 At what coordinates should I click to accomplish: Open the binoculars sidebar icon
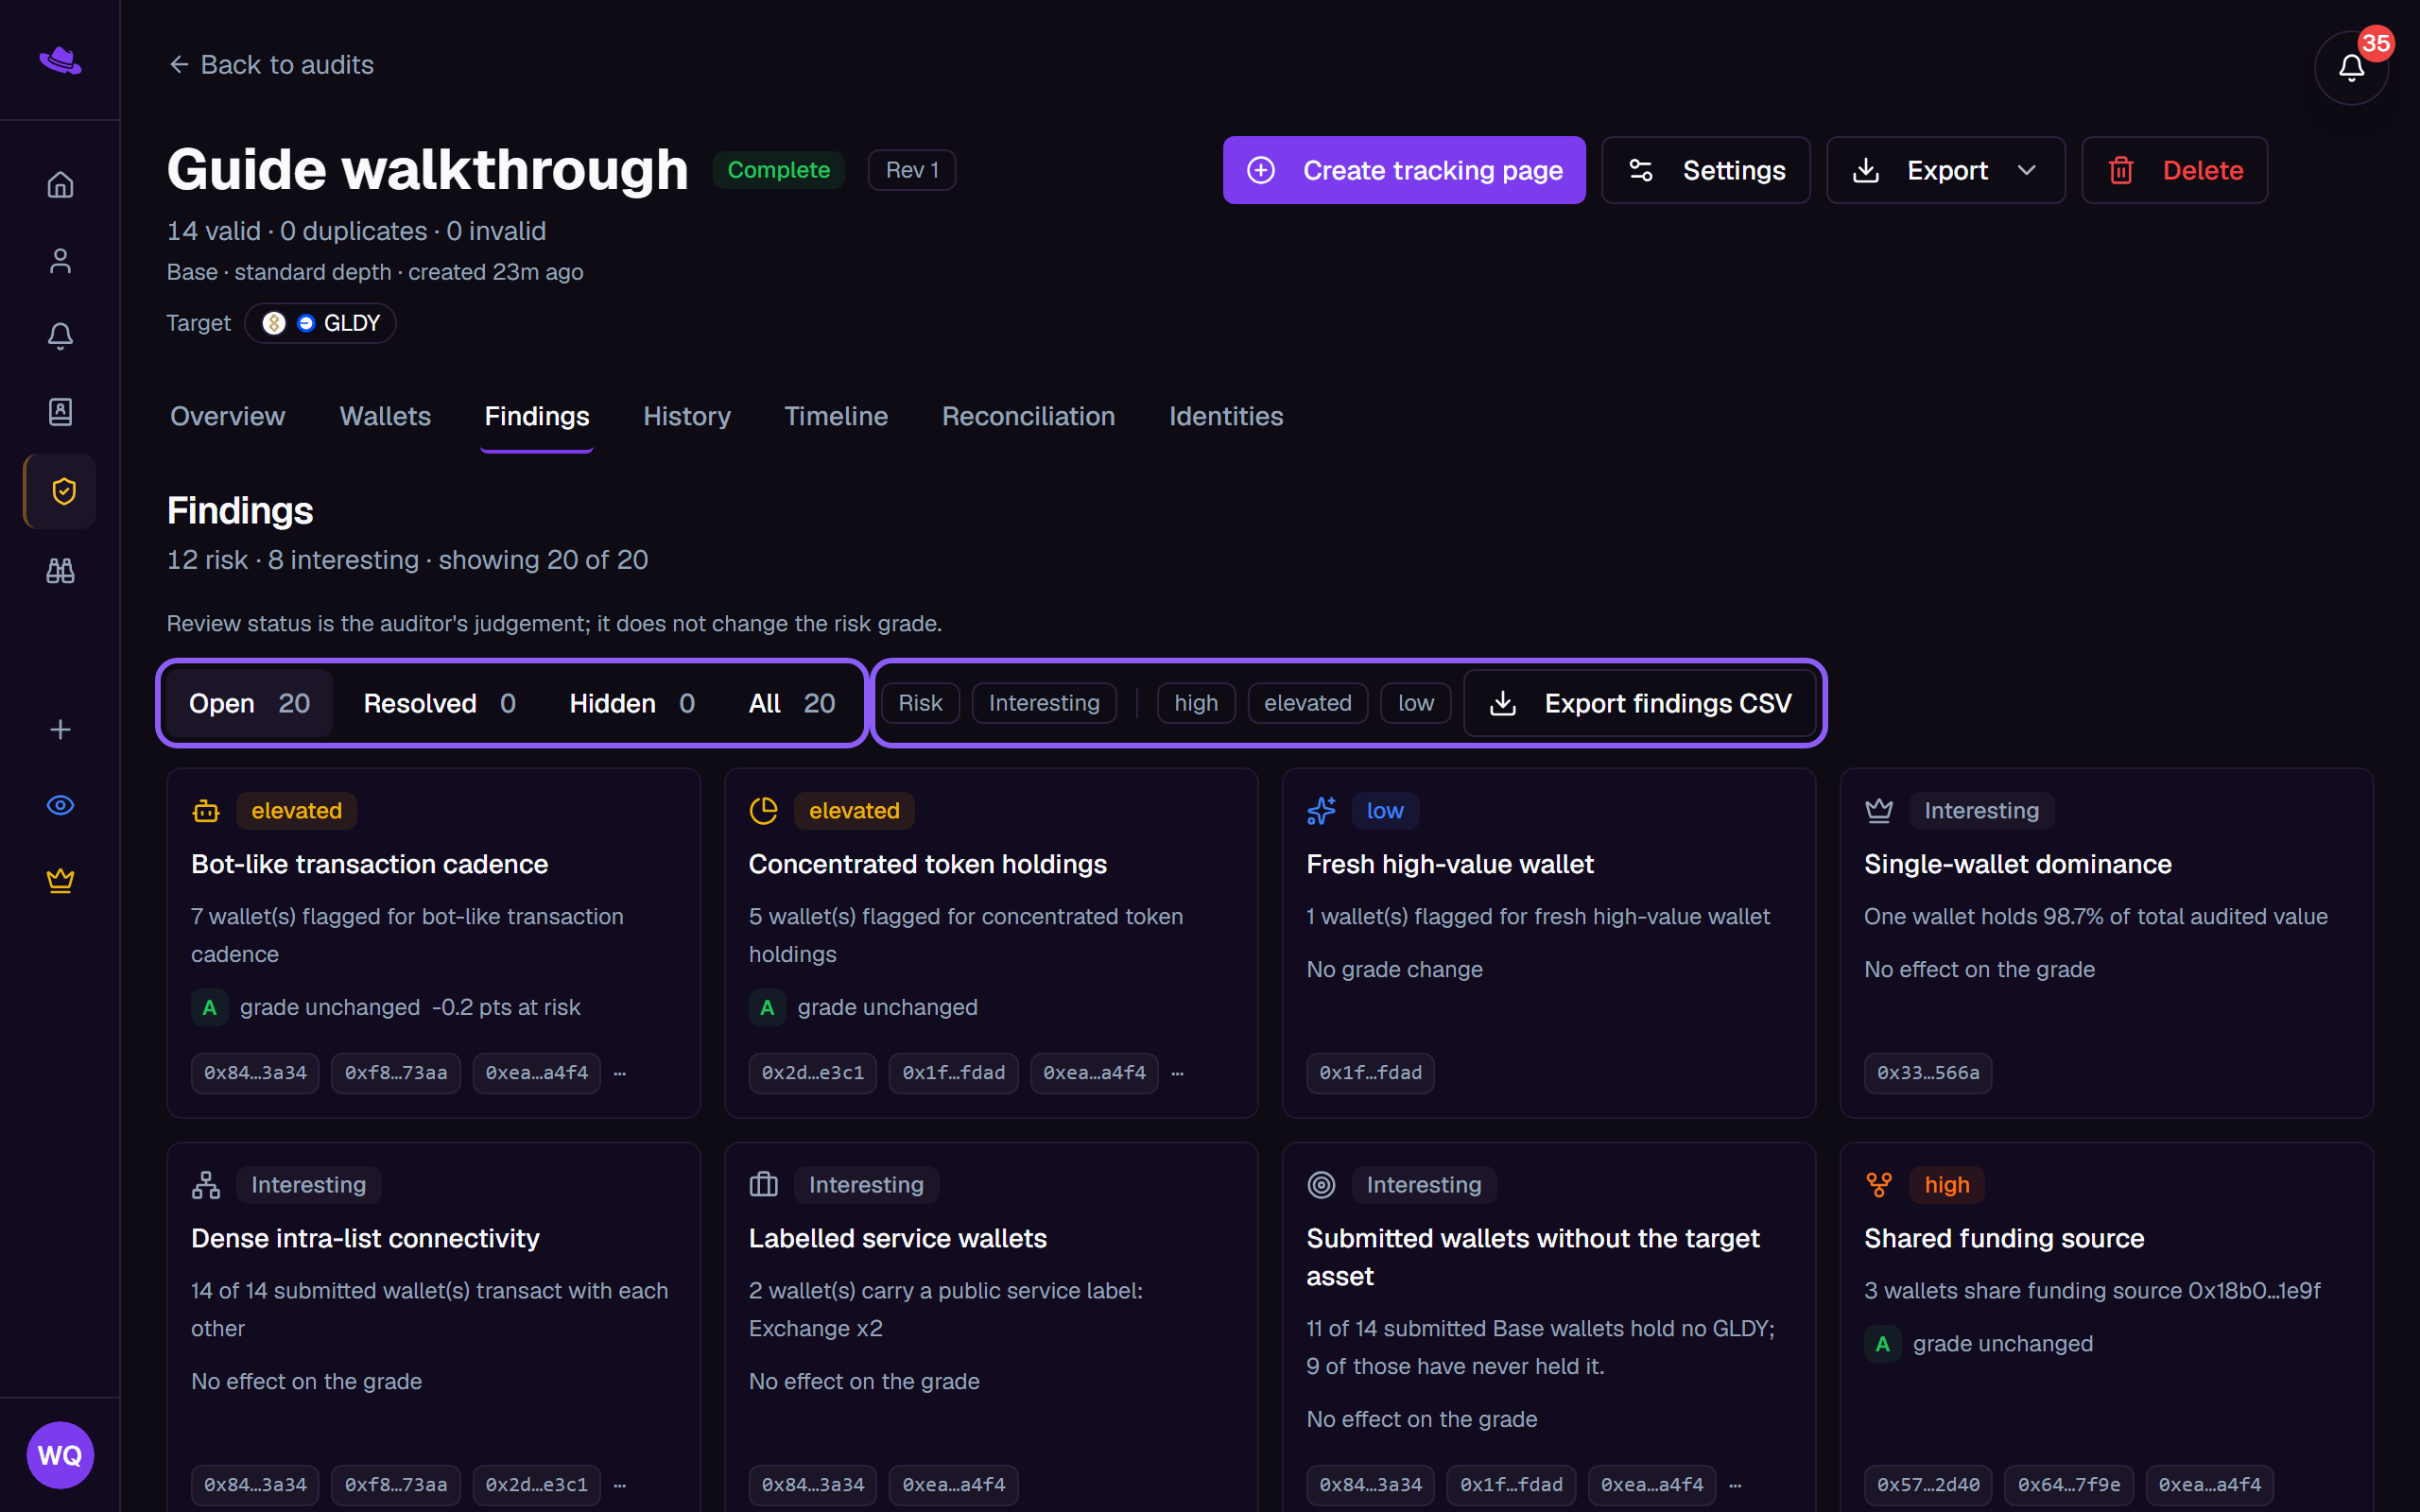60,571
